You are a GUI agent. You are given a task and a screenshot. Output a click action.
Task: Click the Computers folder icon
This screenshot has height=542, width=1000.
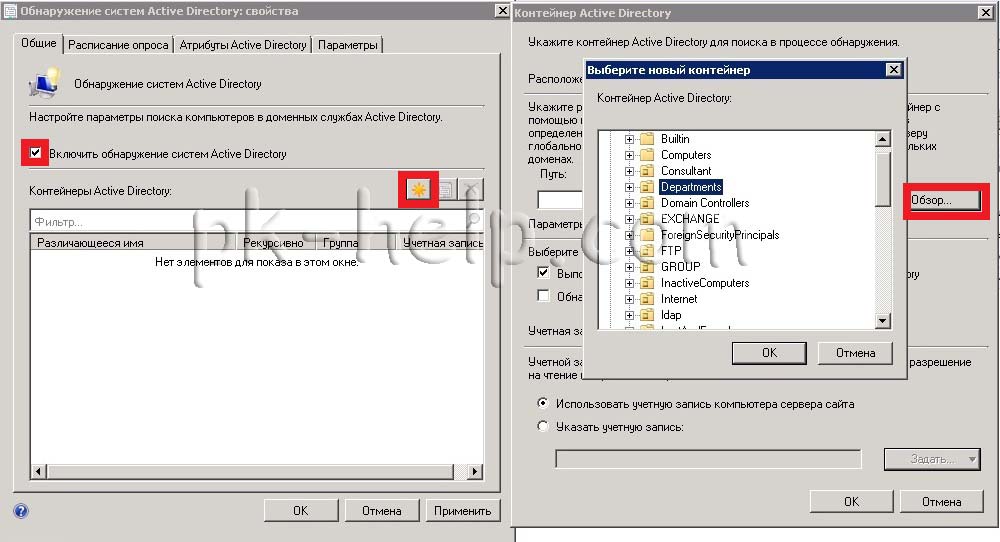point(647,154)
